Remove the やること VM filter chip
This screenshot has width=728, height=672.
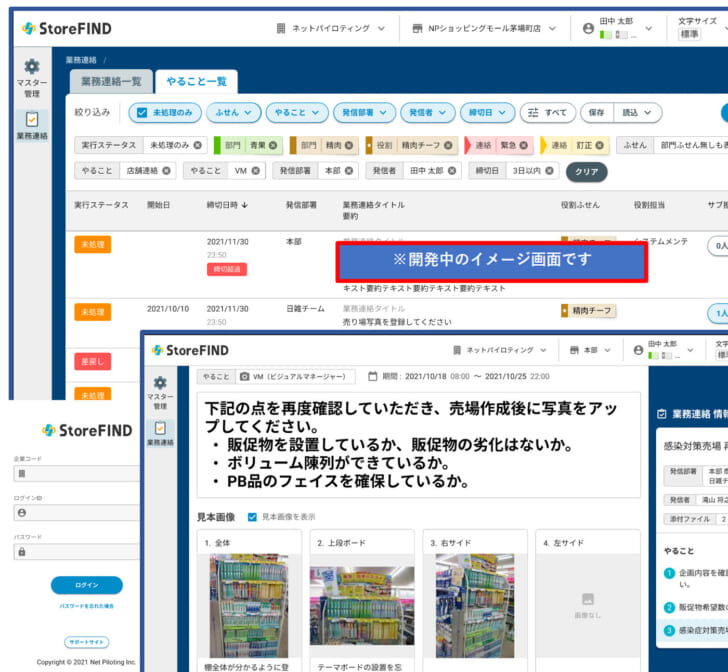click(x=255, y=171)
